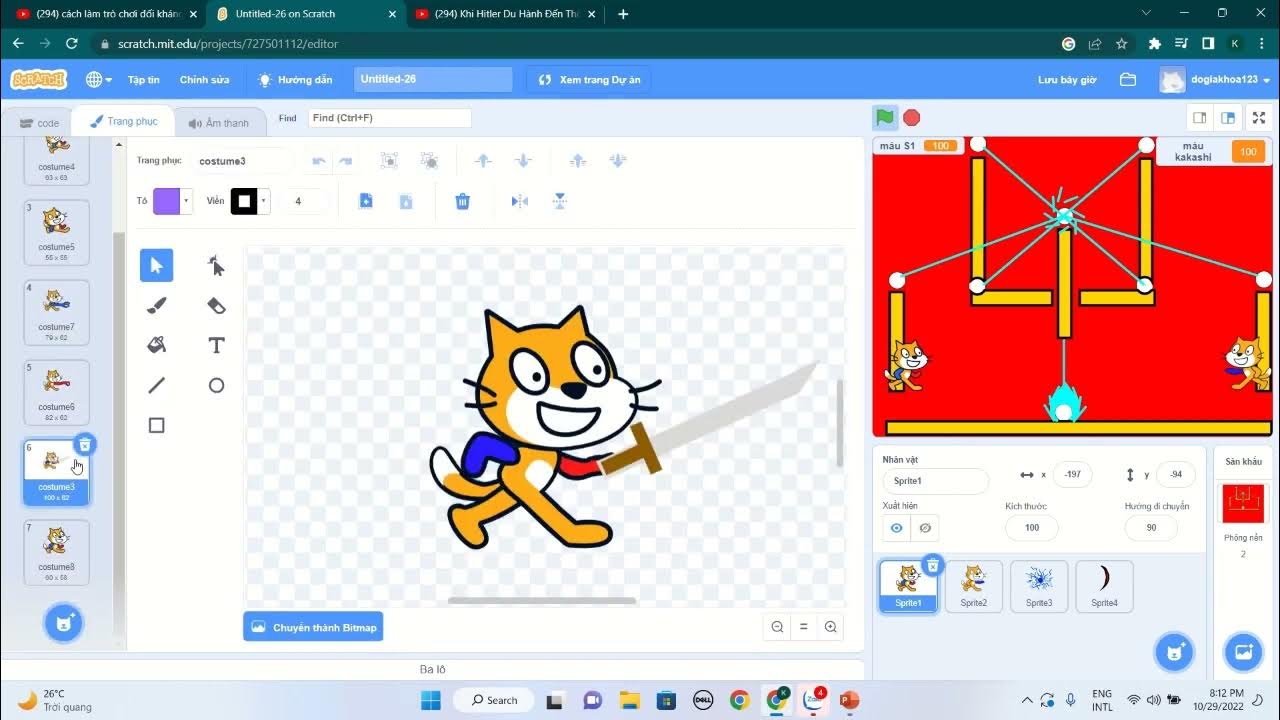Switch to the Trang phục tab

tap(123, 121)
